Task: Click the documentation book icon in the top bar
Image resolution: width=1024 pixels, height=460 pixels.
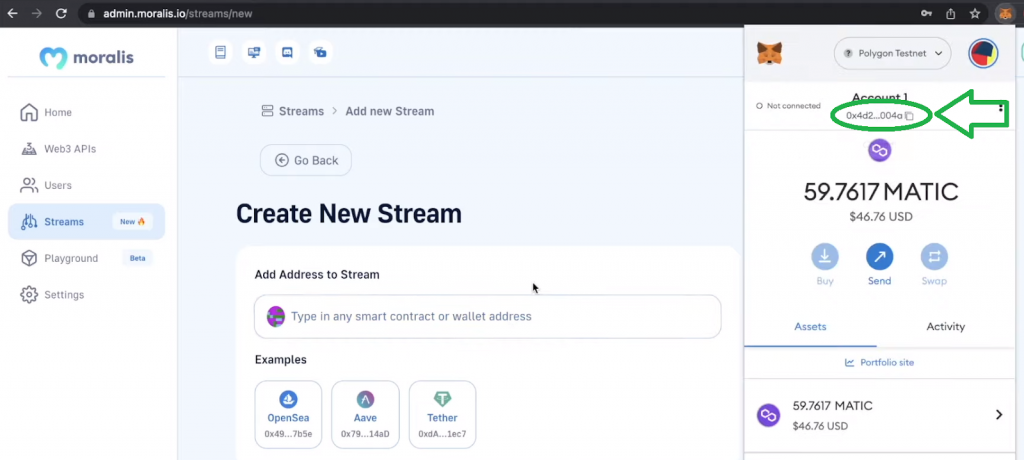Action: point(221,52)
